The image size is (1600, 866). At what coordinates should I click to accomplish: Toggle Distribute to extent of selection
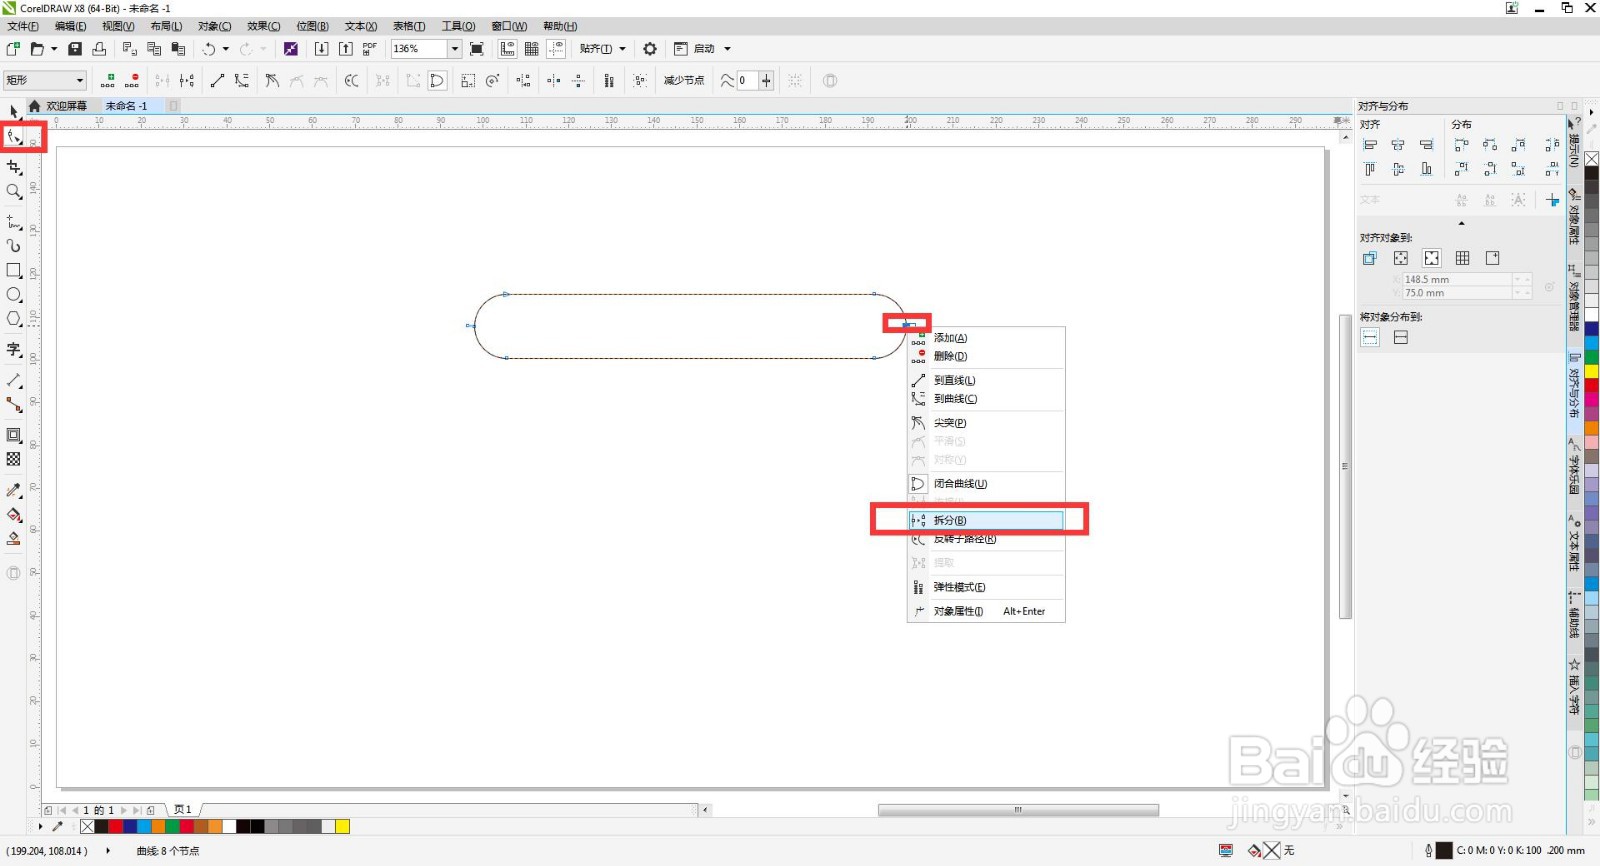[x=1370, y=338]
